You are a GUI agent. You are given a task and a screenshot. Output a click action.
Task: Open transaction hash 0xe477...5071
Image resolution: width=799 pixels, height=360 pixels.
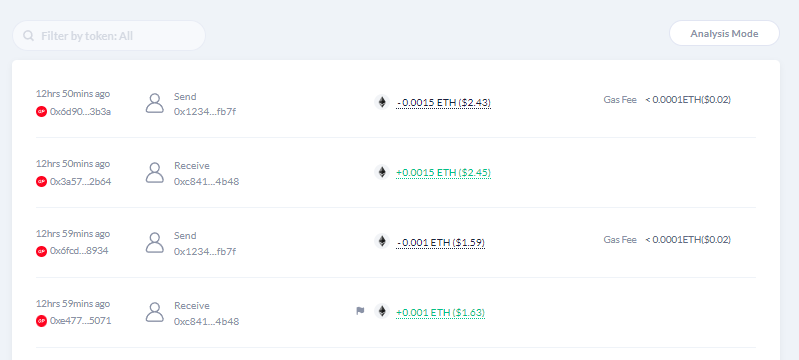81,321
